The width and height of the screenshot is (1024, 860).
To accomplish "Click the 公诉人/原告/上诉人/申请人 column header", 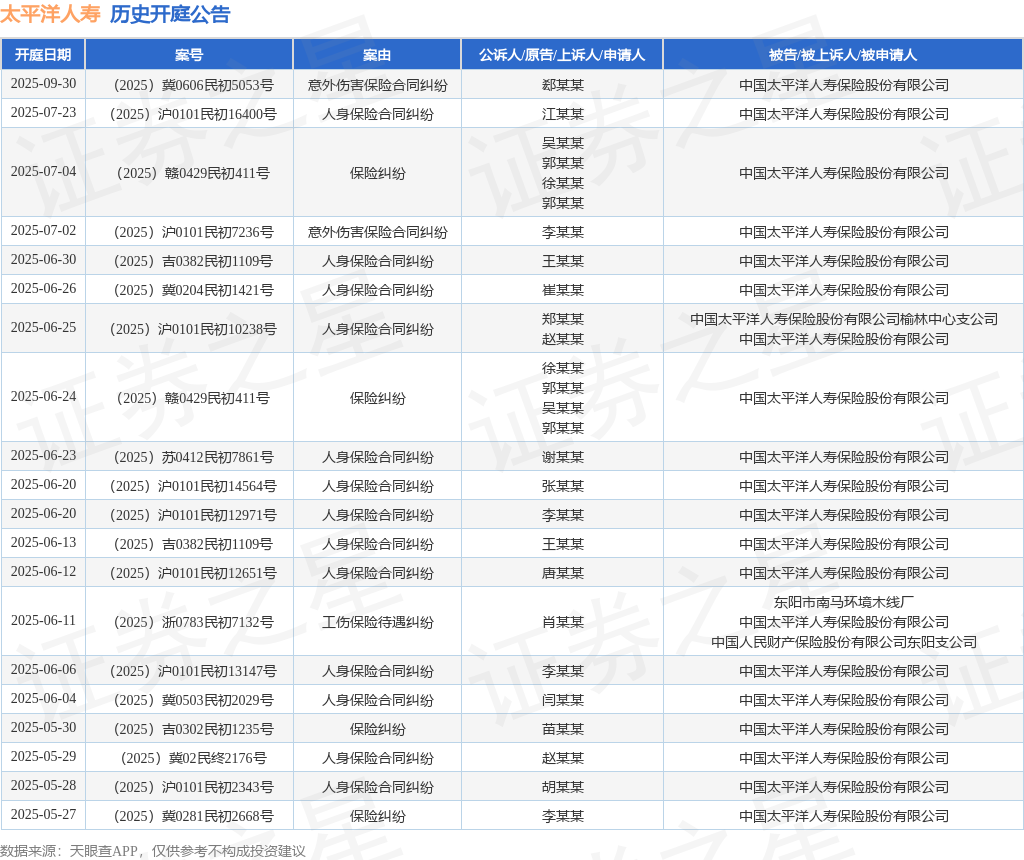I will (562, 55).
